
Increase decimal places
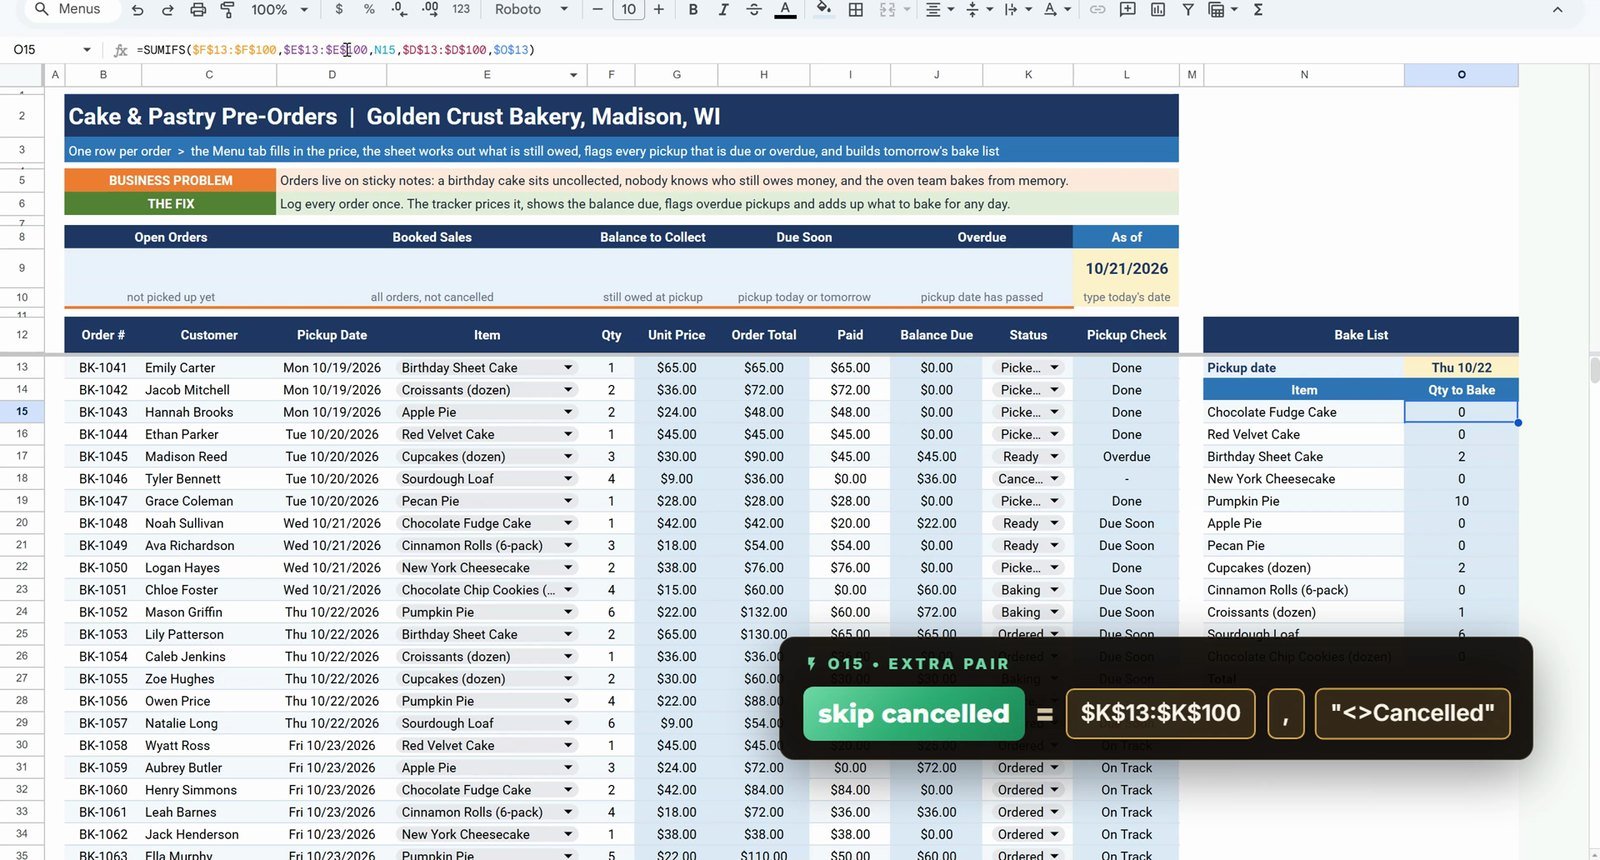pyautogui.click(x=431, y=10)
